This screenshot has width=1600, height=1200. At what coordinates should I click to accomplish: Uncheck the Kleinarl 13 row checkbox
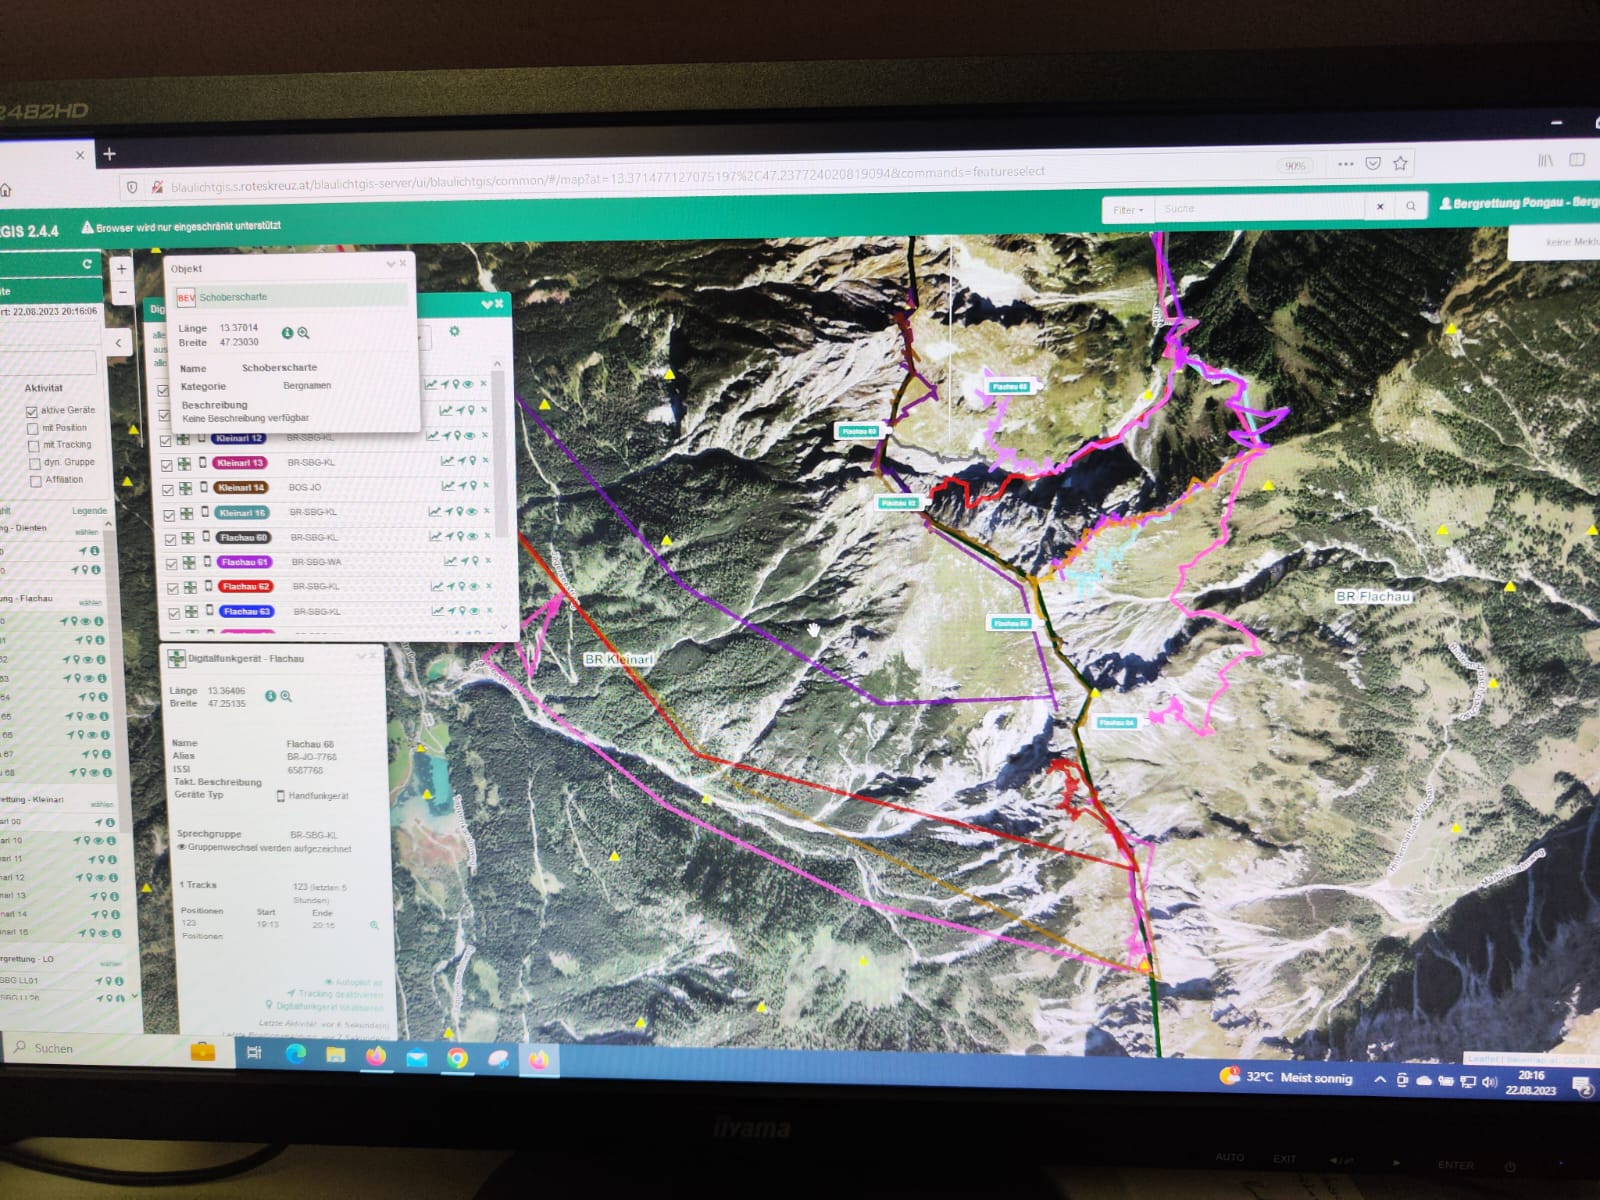point(167,465)
